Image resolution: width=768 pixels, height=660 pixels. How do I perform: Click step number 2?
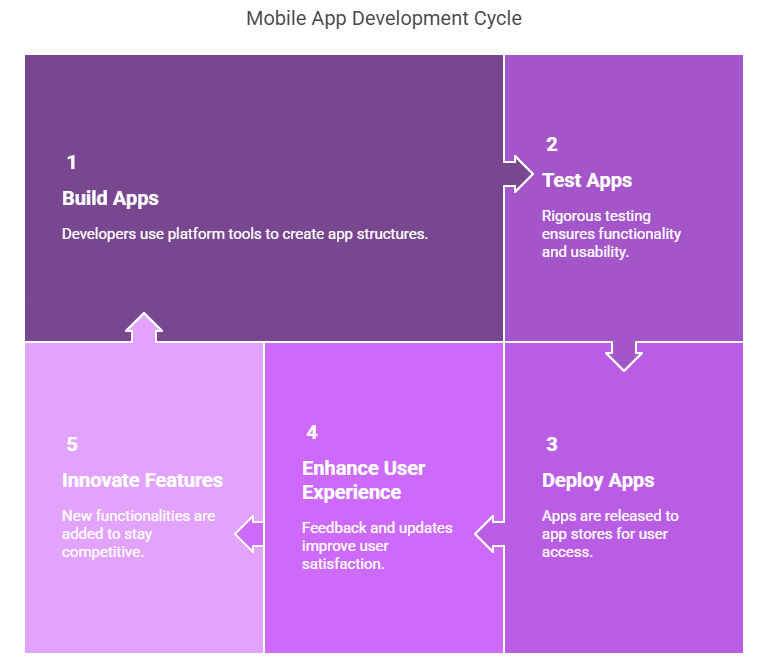551,144
